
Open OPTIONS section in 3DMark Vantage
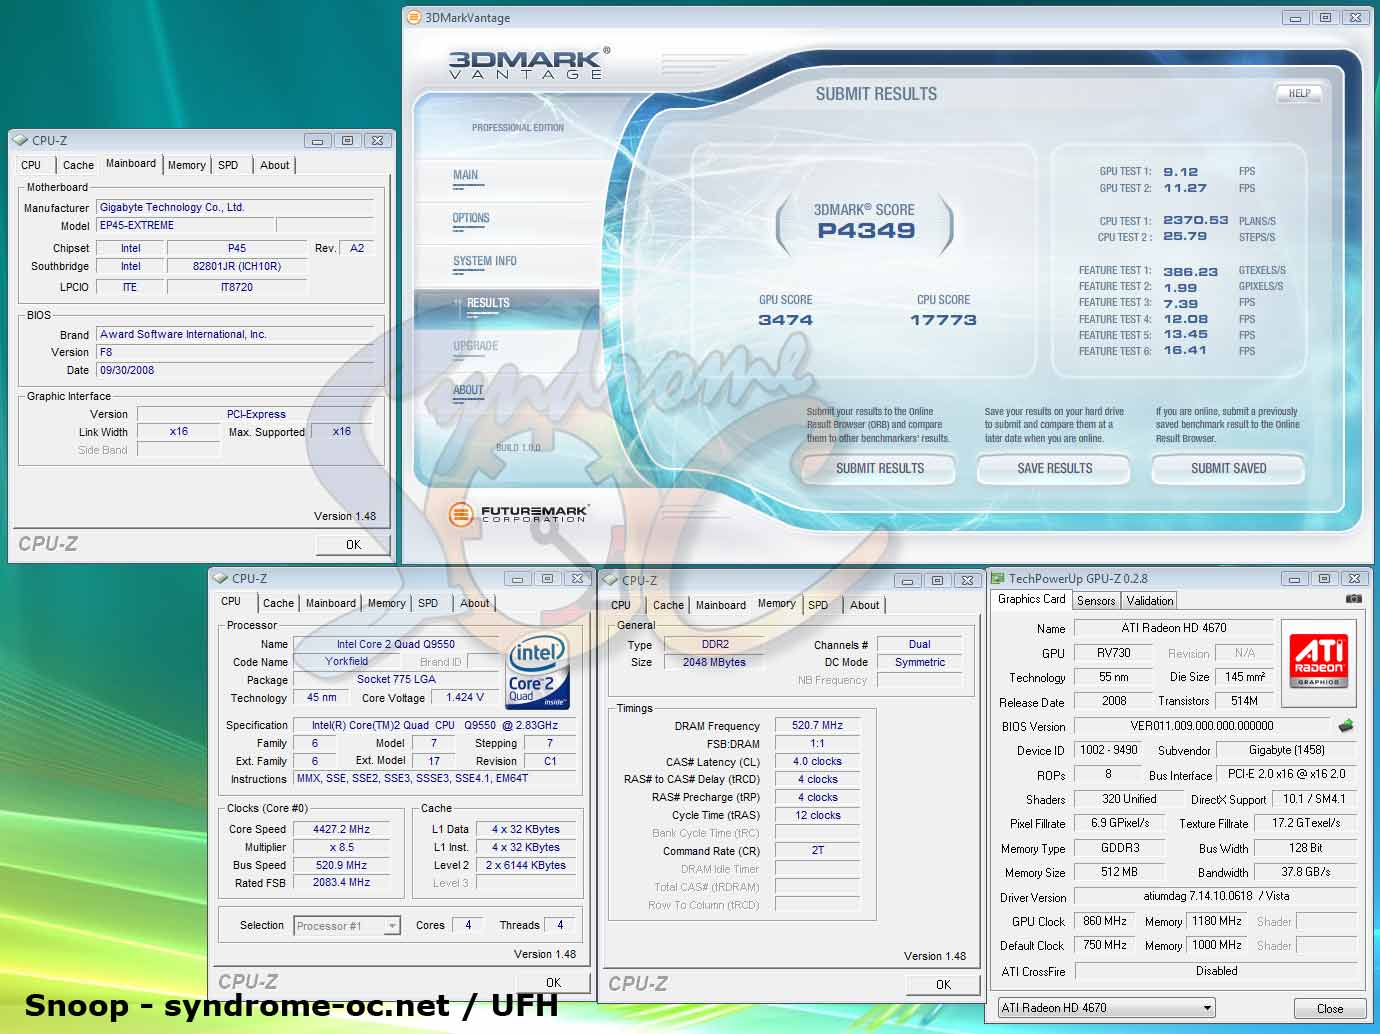pyautogui.click(x=470, y=219)
